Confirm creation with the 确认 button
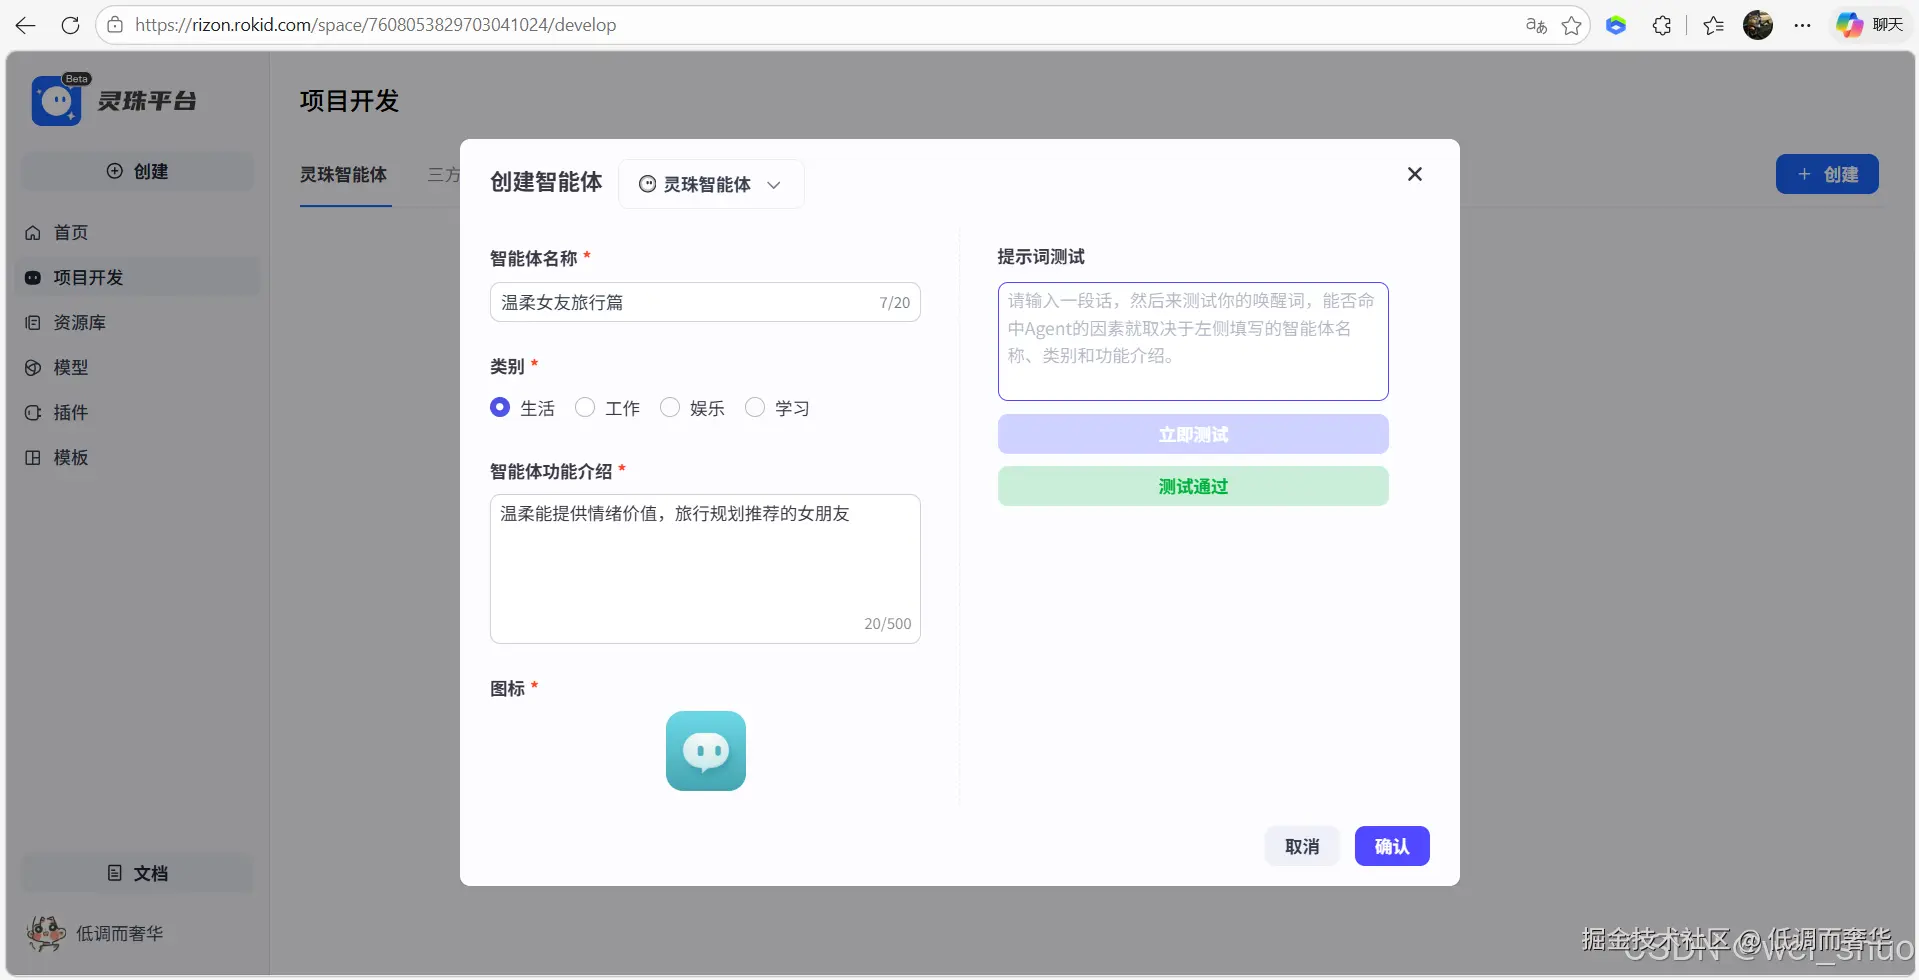The width and height of the screenshot is (1919, 980). tap(1392, 845)
